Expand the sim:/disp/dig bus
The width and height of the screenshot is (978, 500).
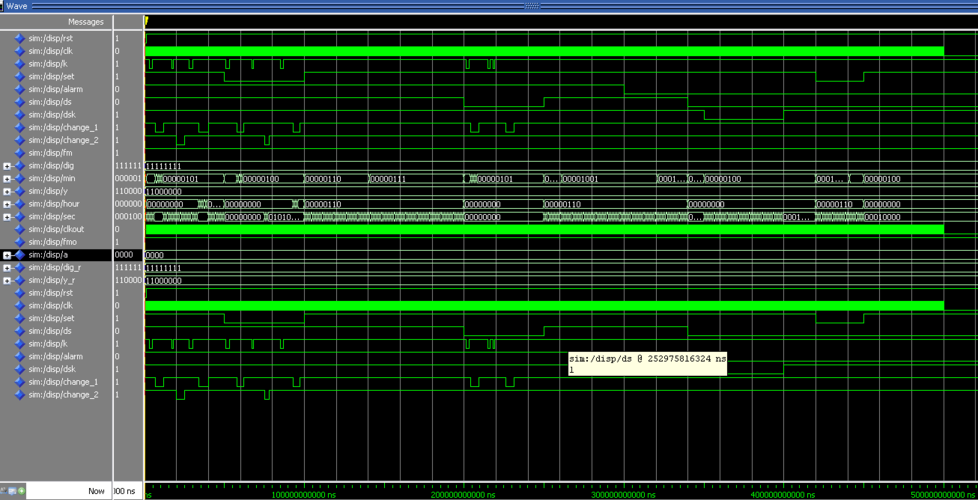pyautogui.click(x=7, y=166)
